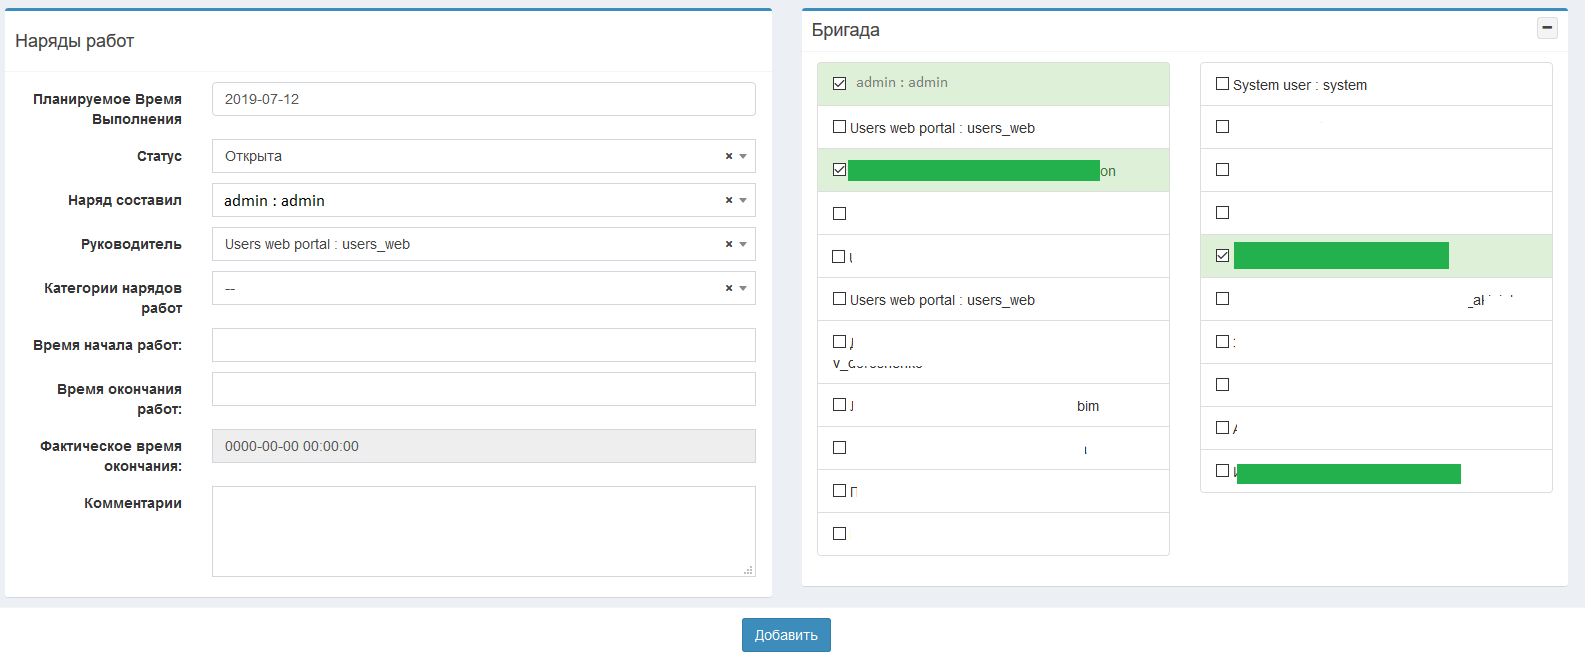Open Категории нарядов работ dropdown
This screenshot has width=1585, height=661.
tap(470, 288)
